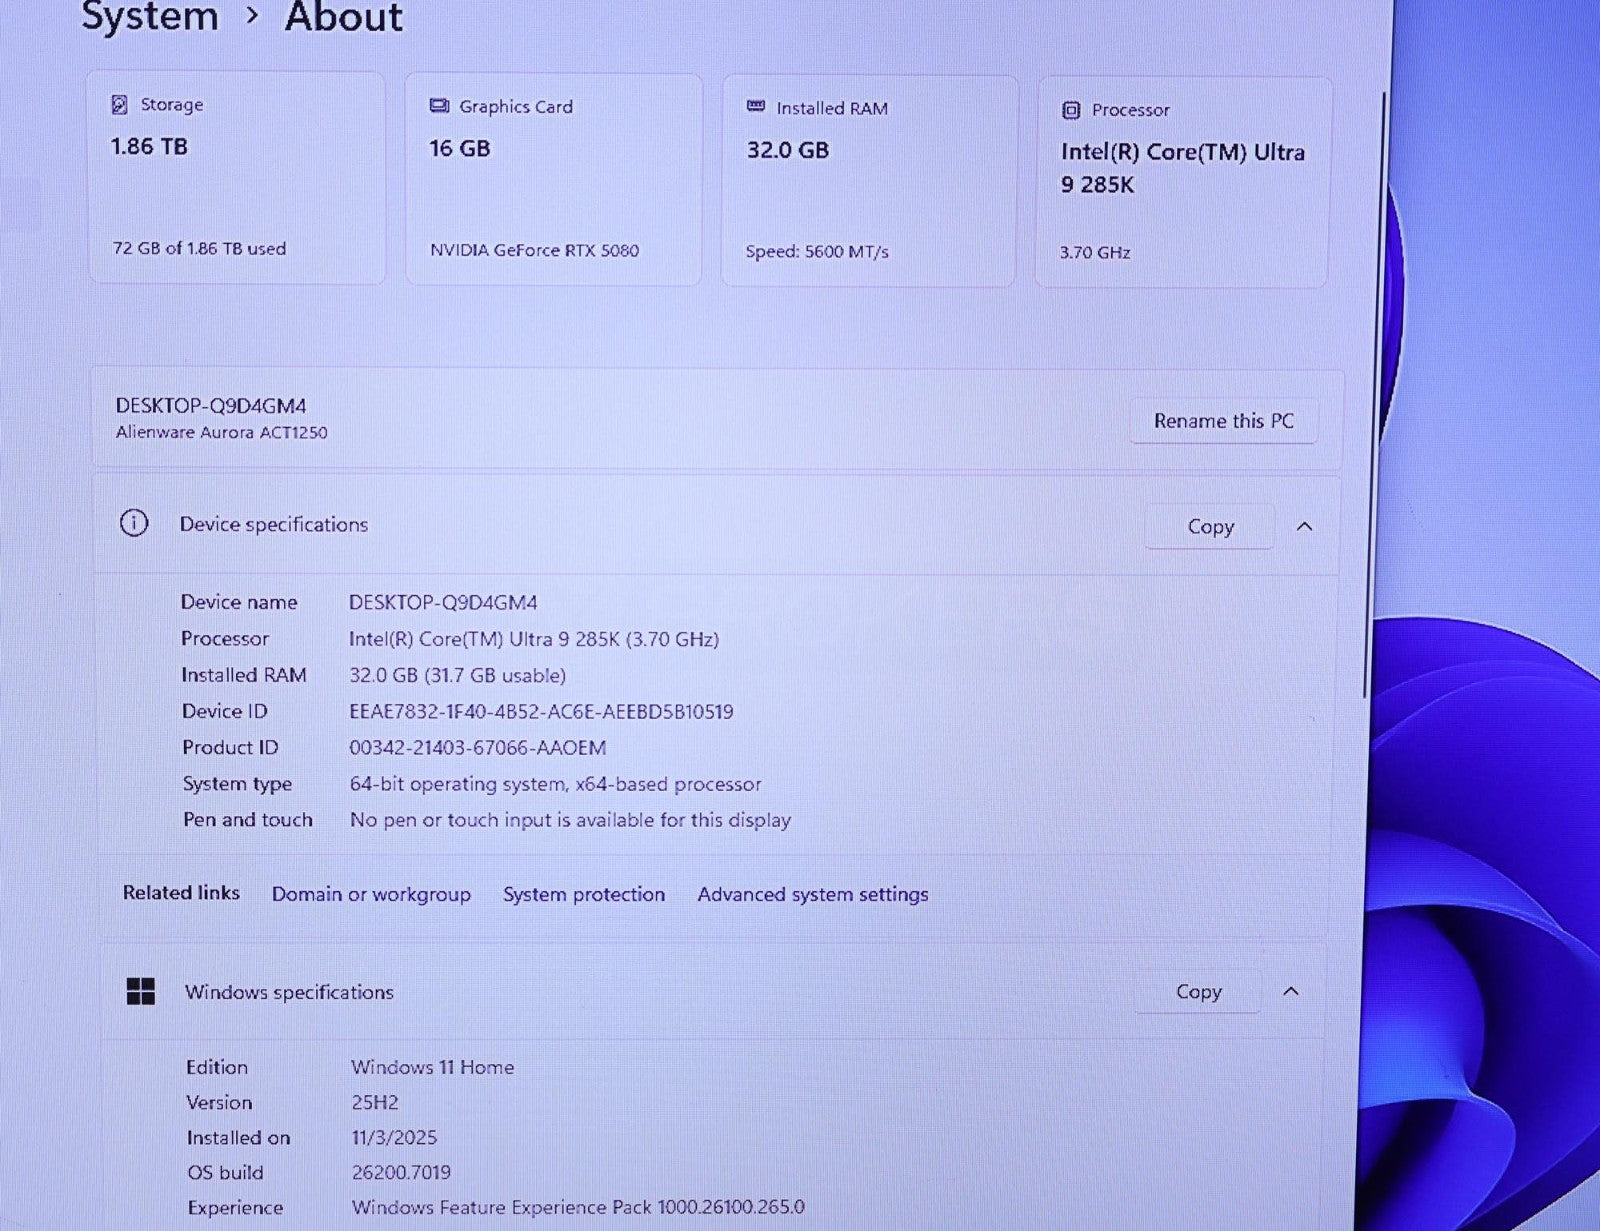Click the Device specifications info icon
The width and height of the screenshot is (1600, 1231).
point(134,523)
